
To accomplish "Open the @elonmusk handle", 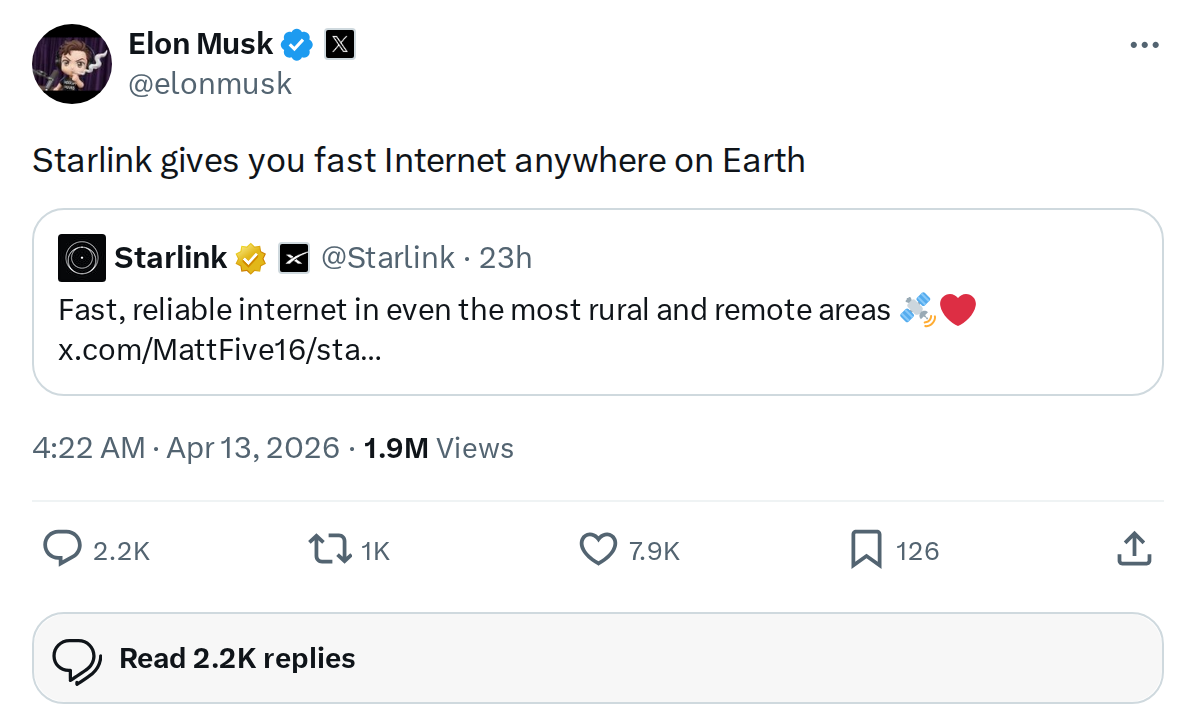I will click(210, 83).
